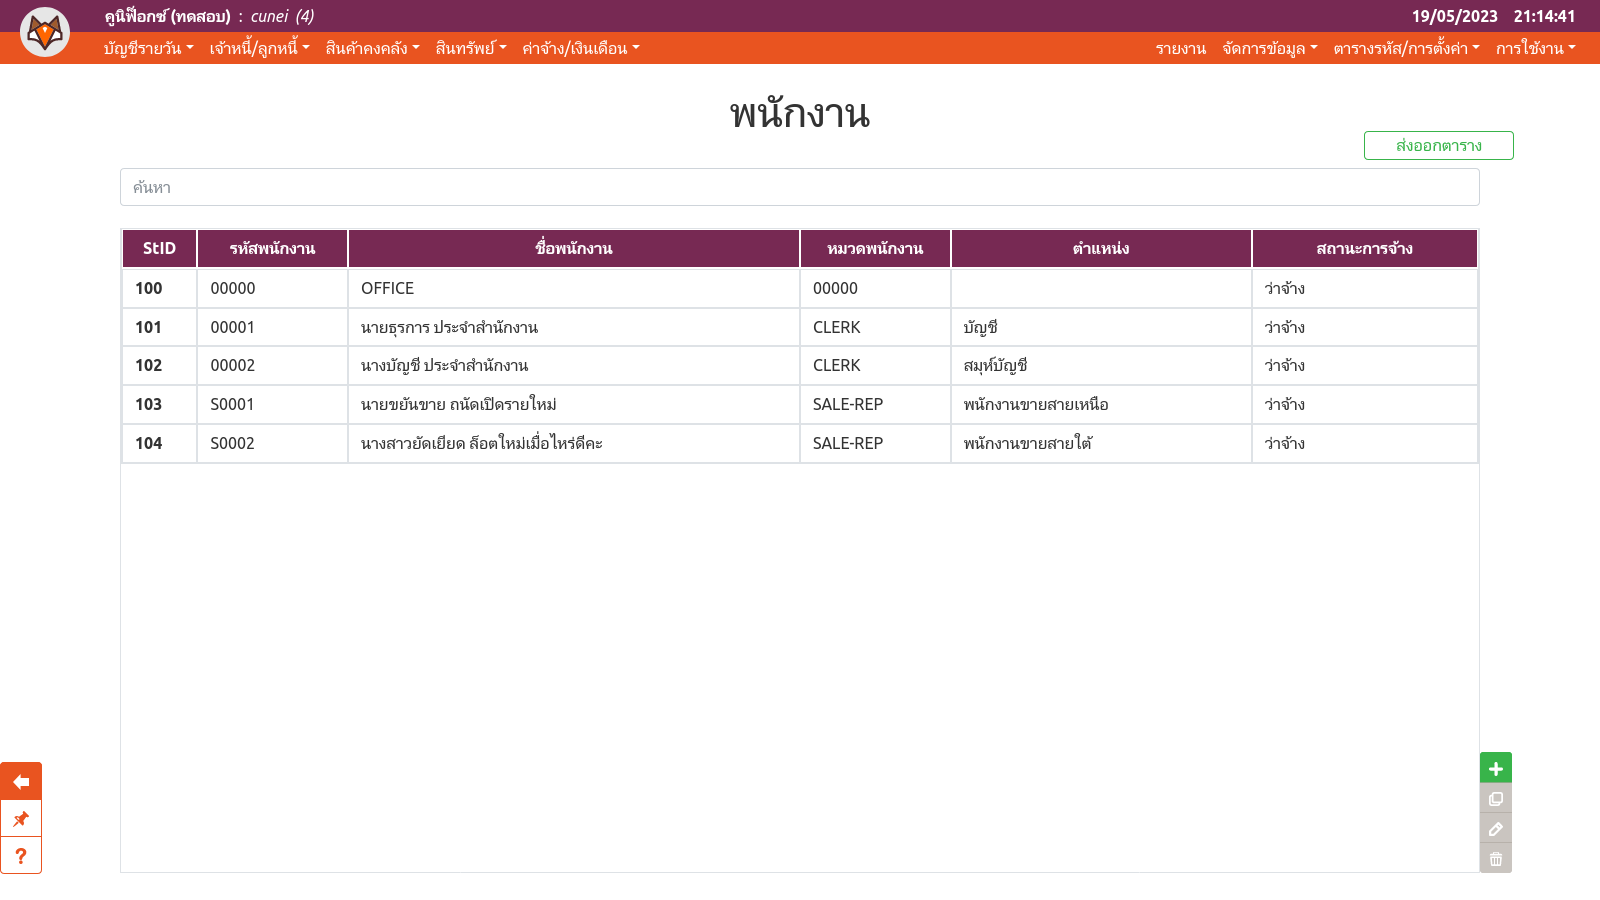
Task: Expand the จัดการข้อมูล dropdown
Action: pyautogui.click(x=1269, y=48)
